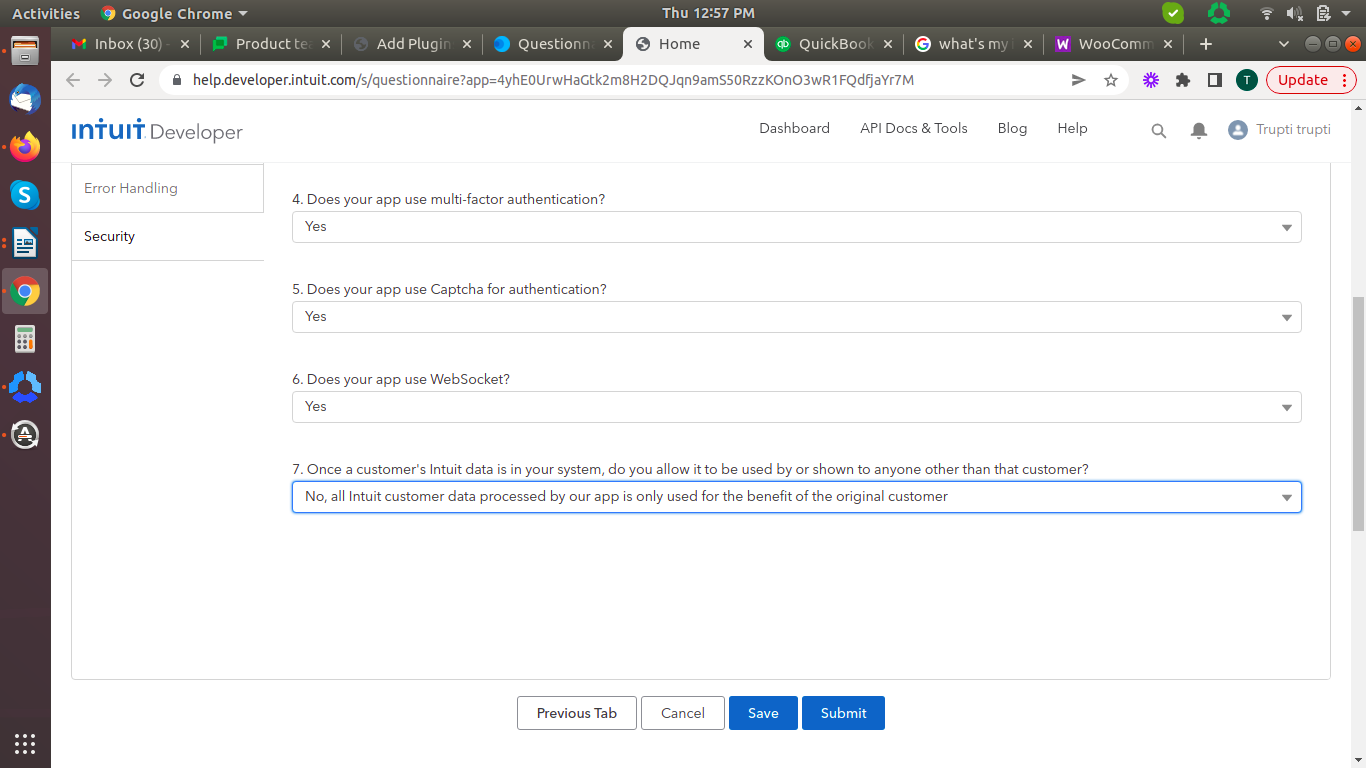Screen dimensions: 1366x768
Task: Expand the Captcha authentication dropdown
Action: [x=796, y=317]
